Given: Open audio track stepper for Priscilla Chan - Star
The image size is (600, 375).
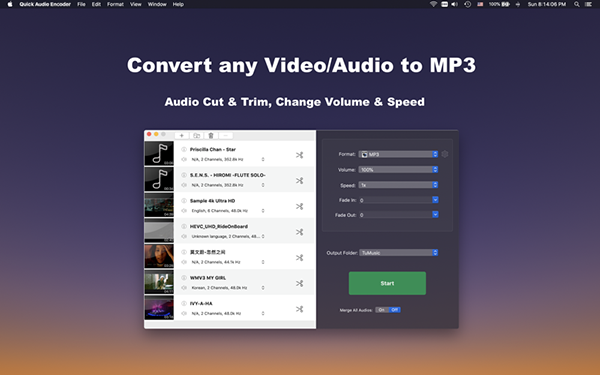Looking at the screenshot, I should click(263, 159).
